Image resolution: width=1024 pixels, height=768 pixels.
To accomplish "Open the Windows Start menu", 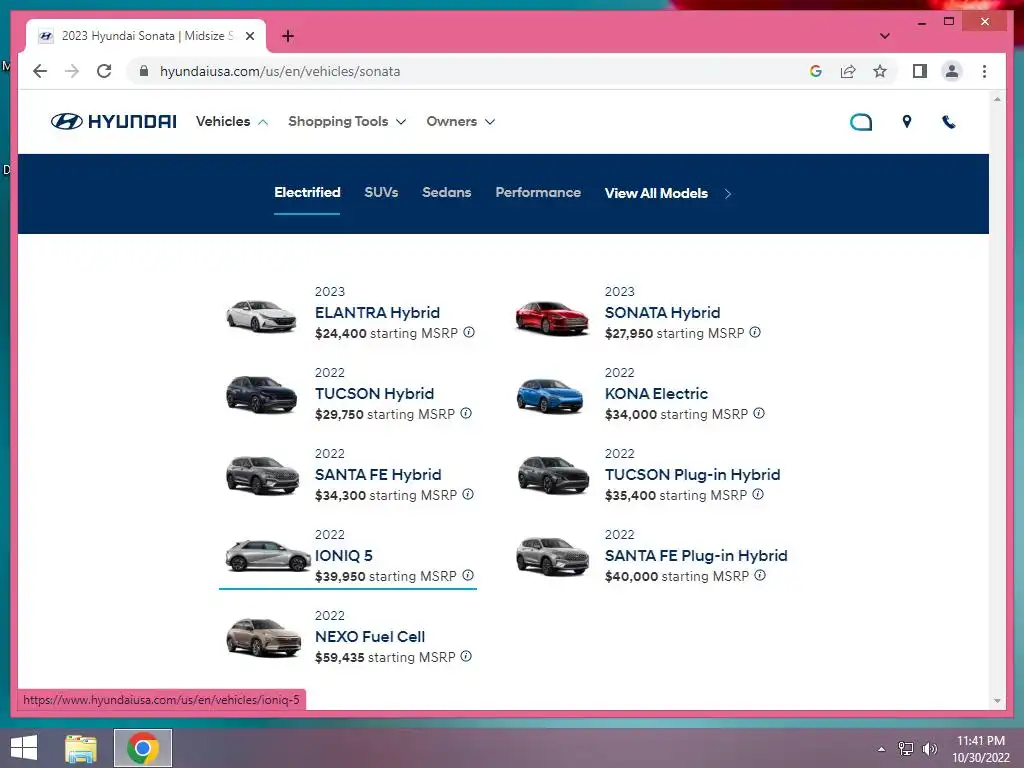I will click(24, 748).
